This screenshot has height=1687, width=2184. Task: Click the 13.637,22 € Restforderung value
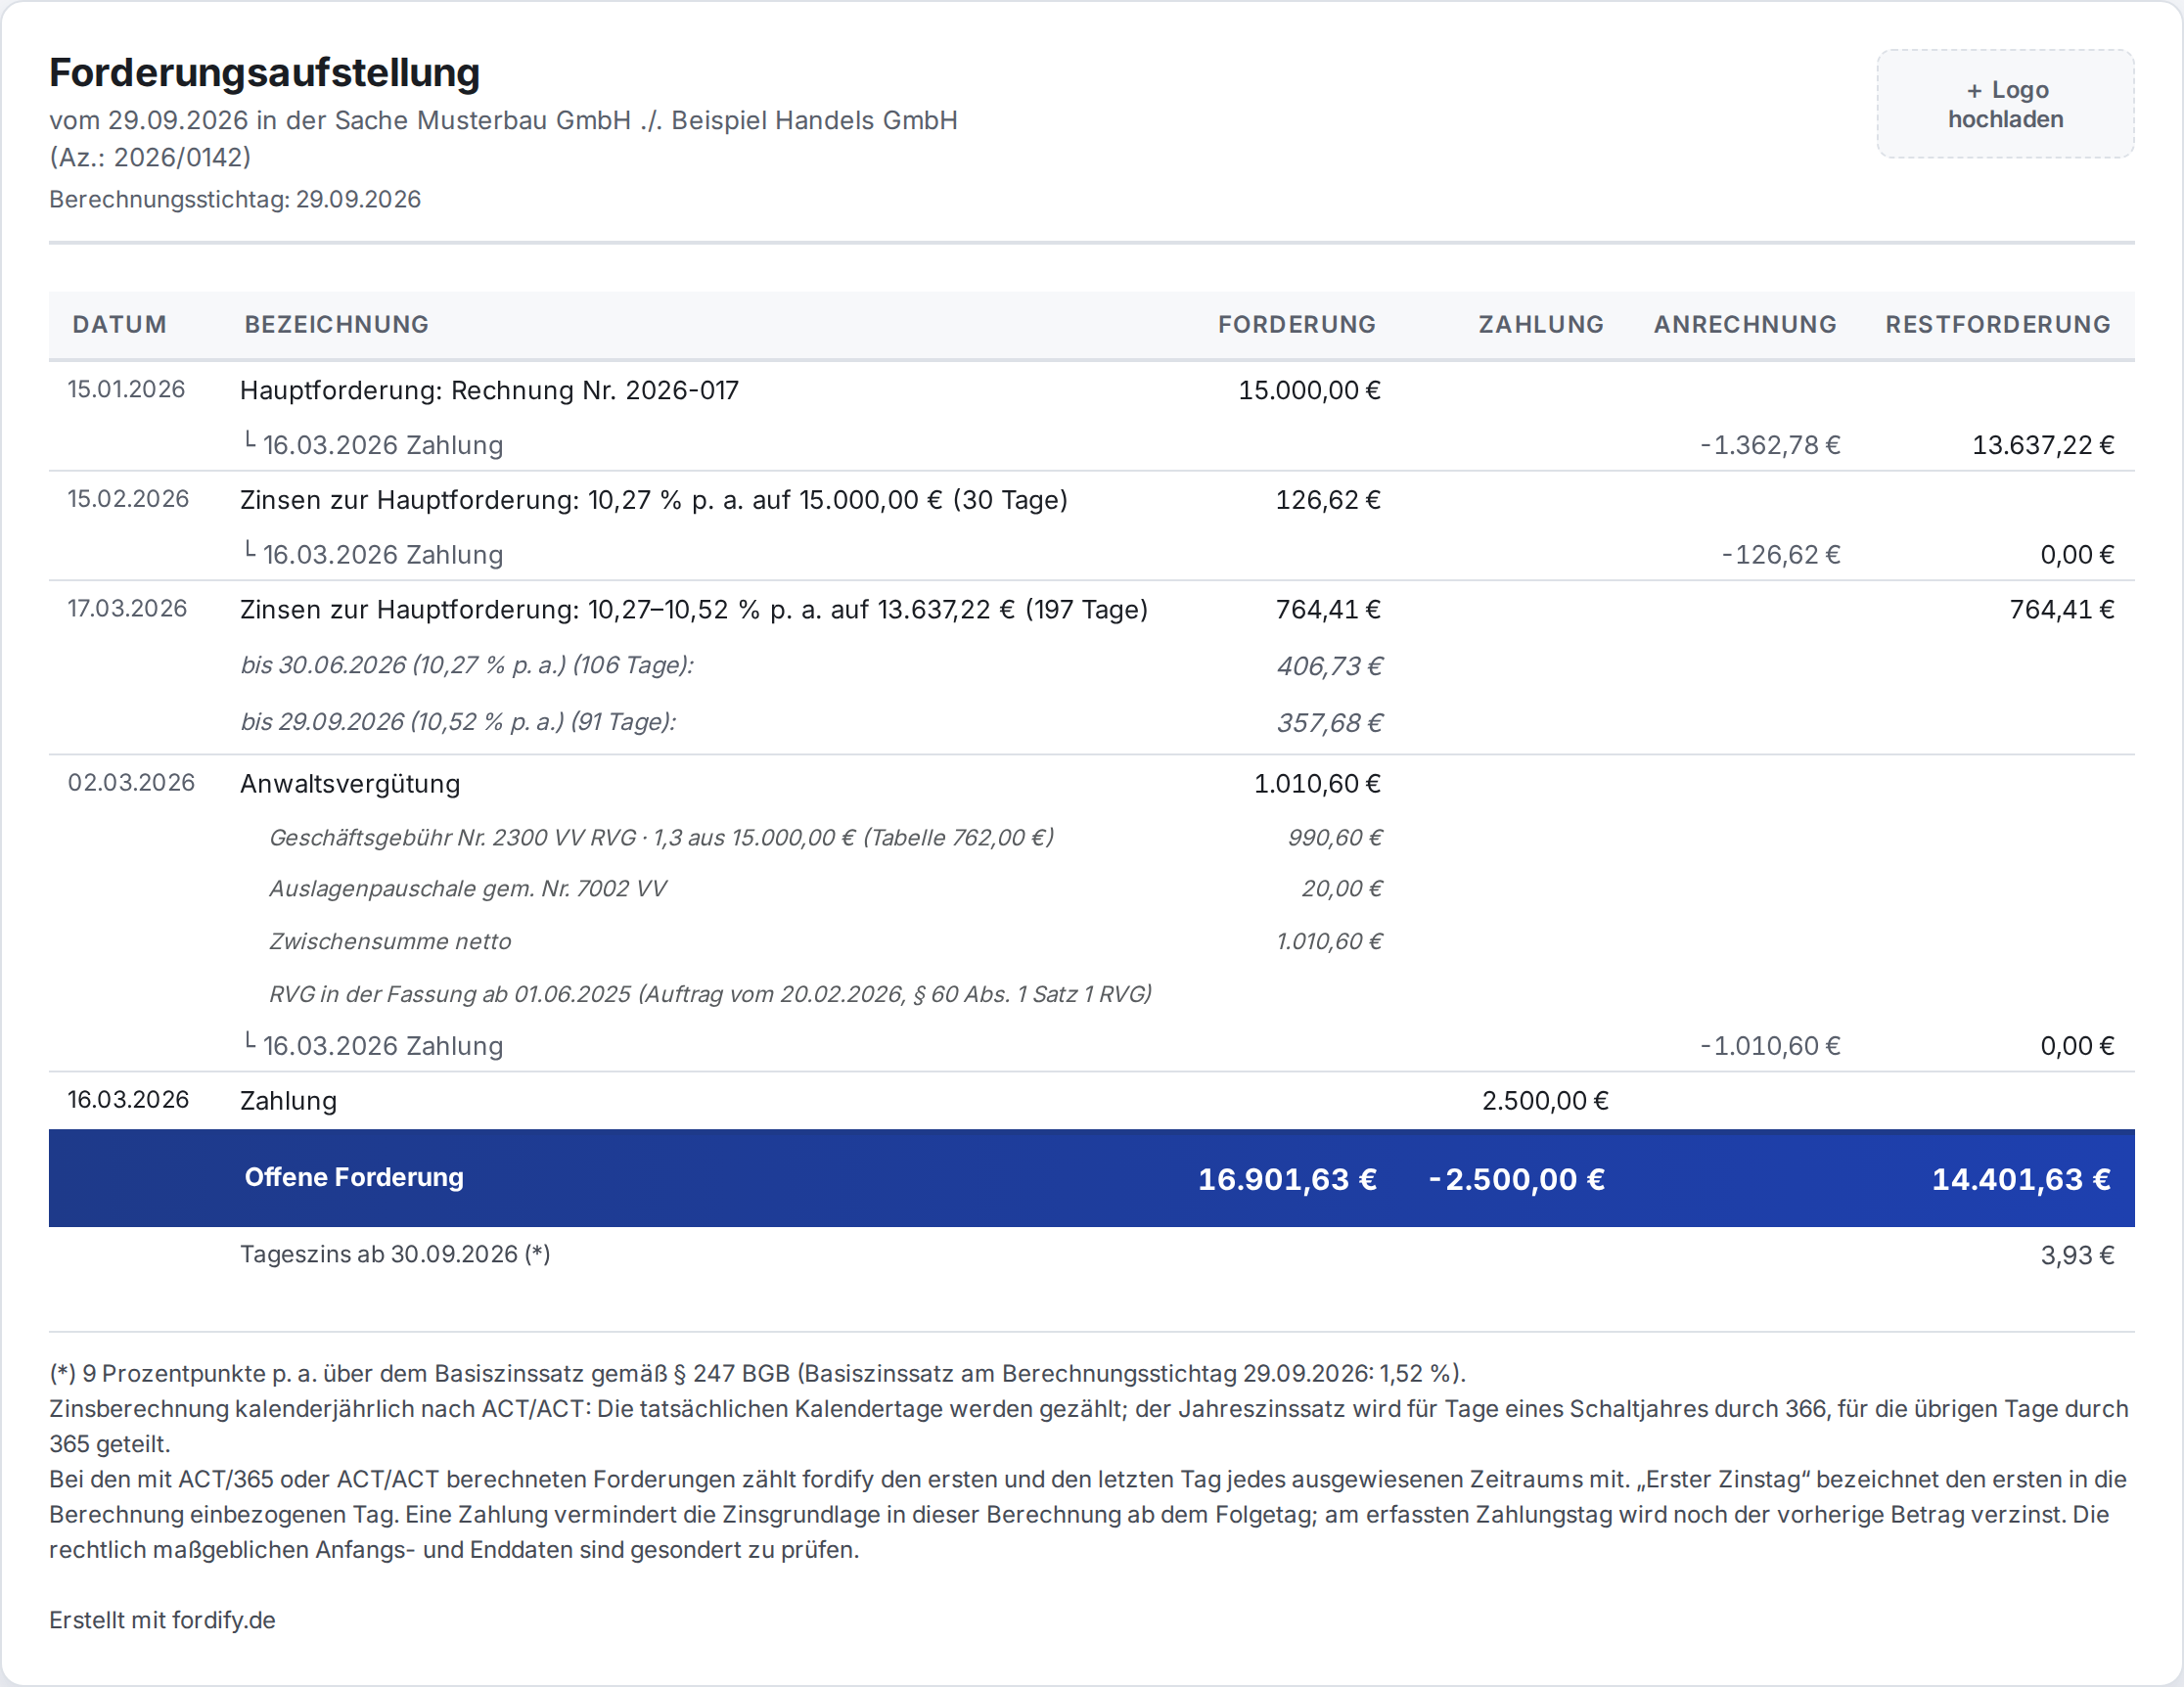tap(2042, 445)
